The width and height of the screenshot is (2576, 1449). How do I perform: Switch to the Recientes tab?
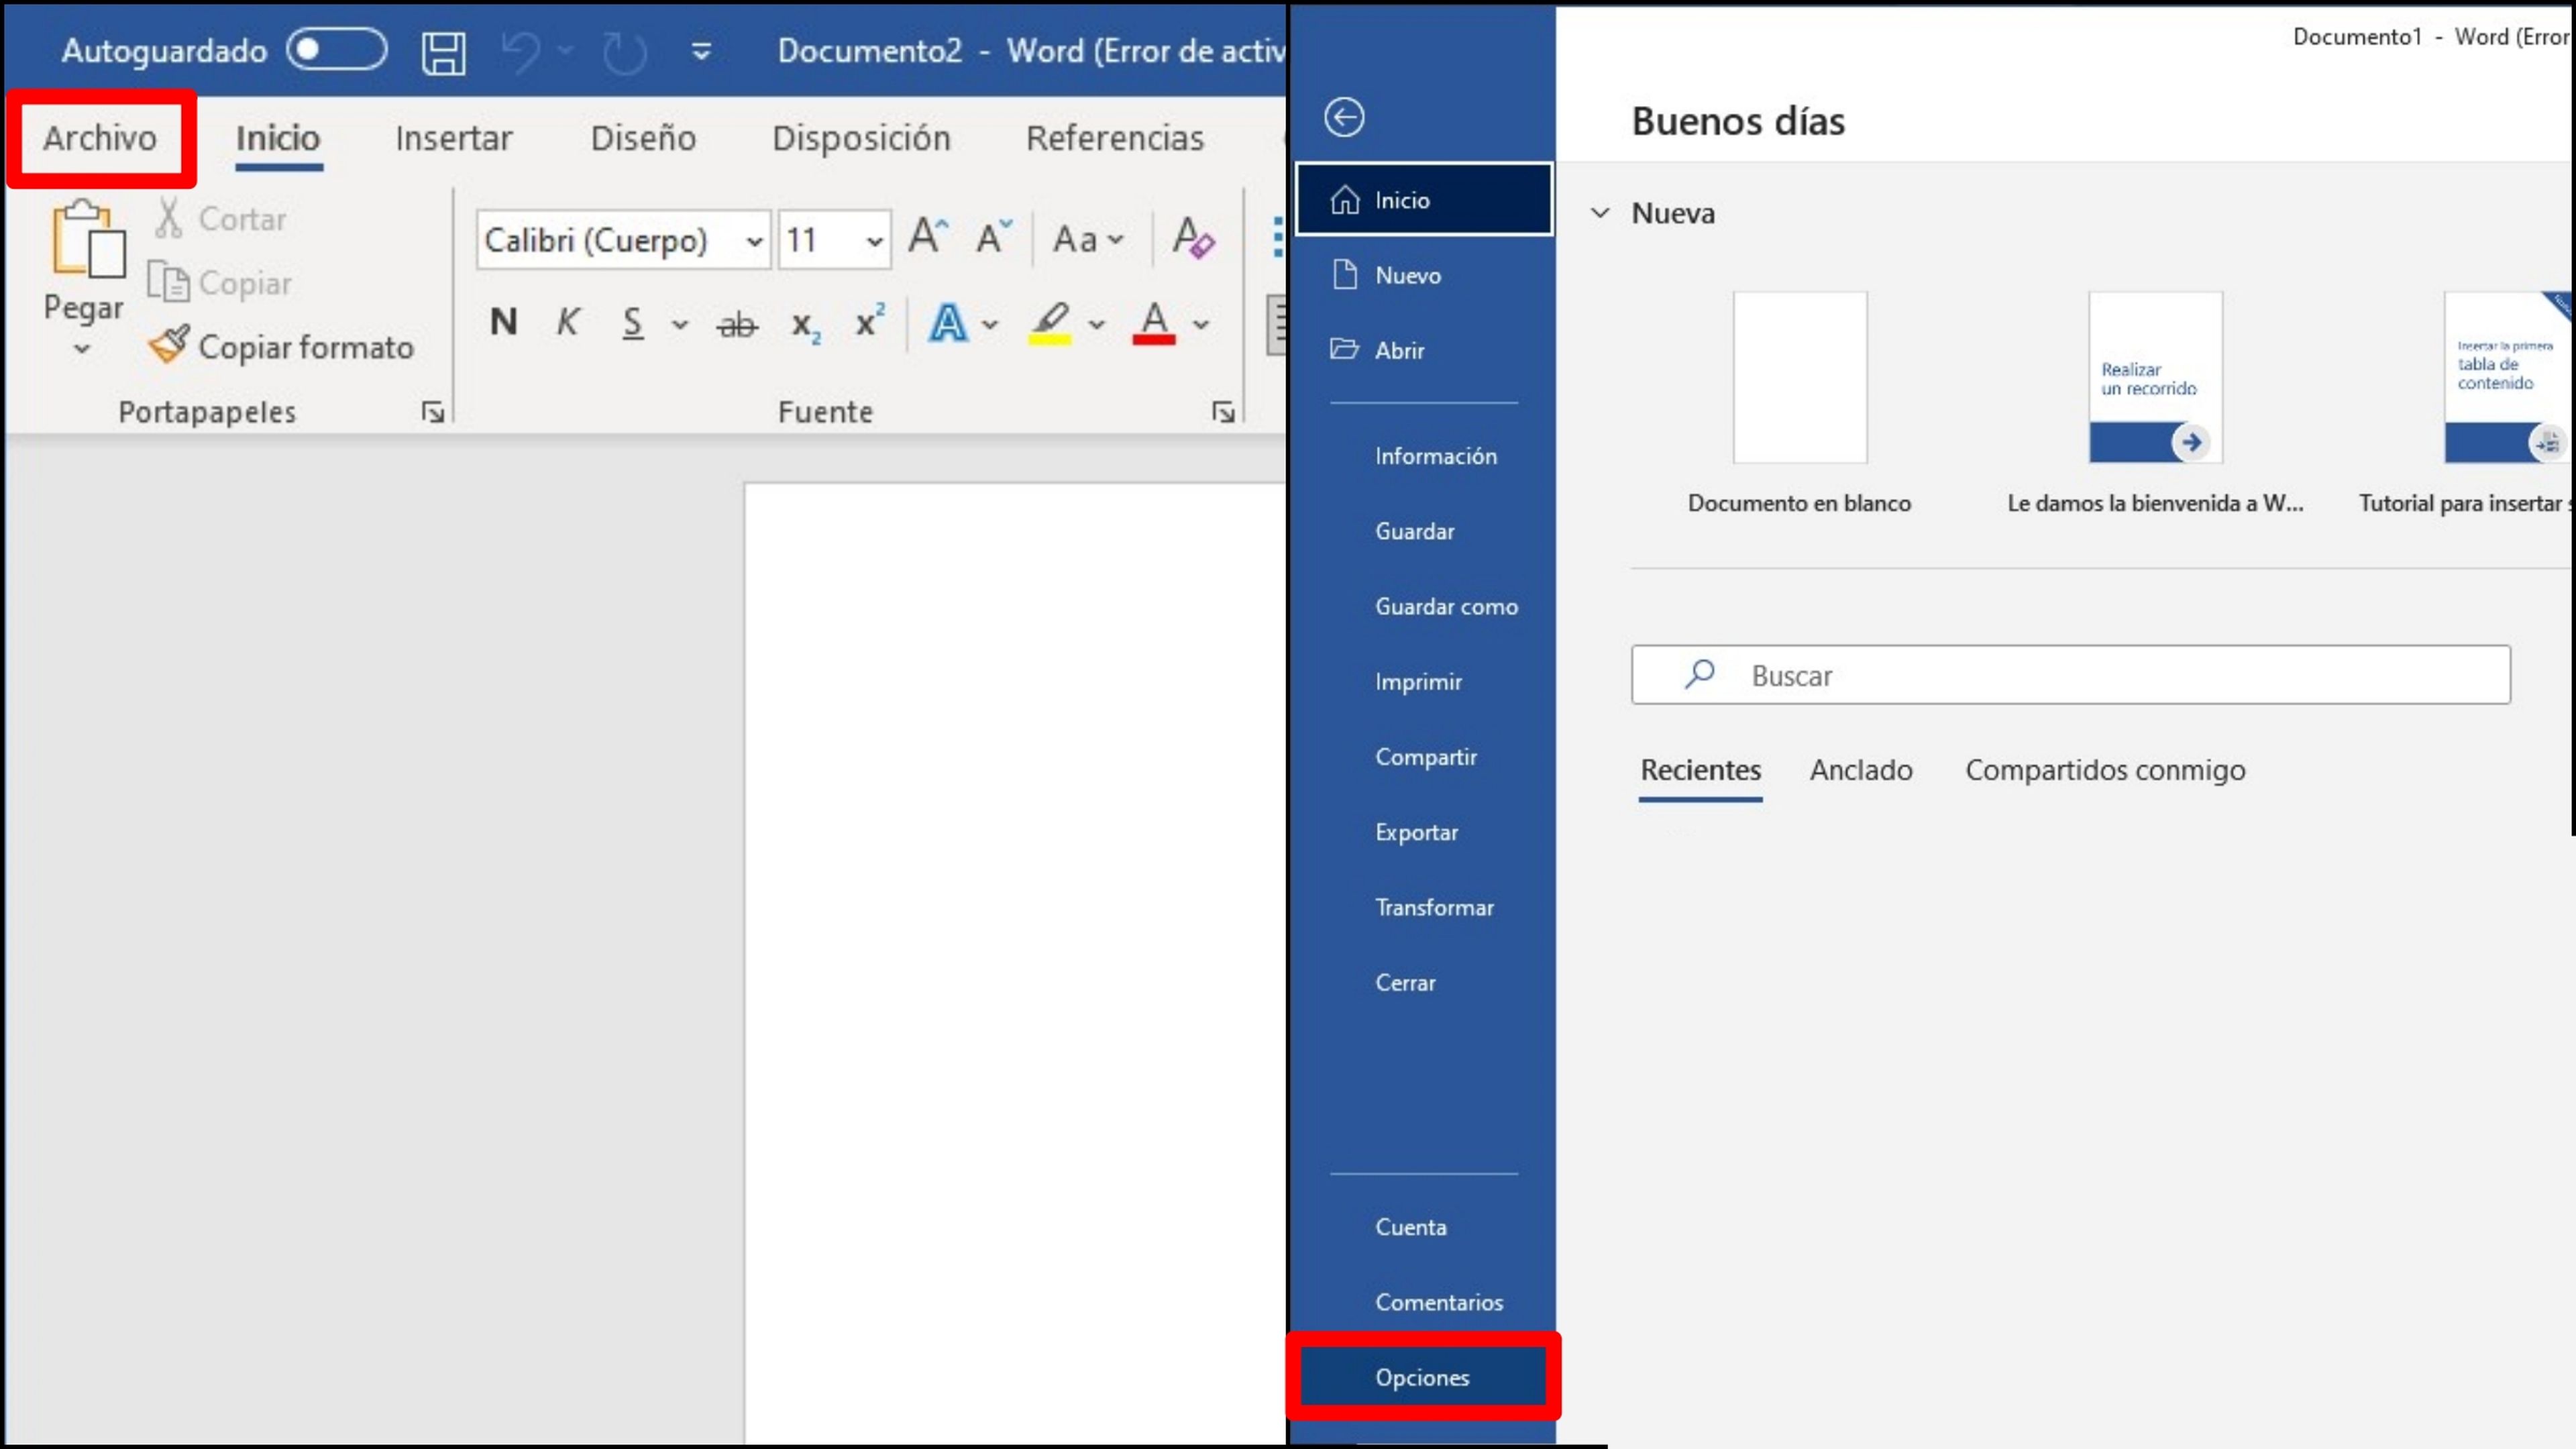[1701, 770]
